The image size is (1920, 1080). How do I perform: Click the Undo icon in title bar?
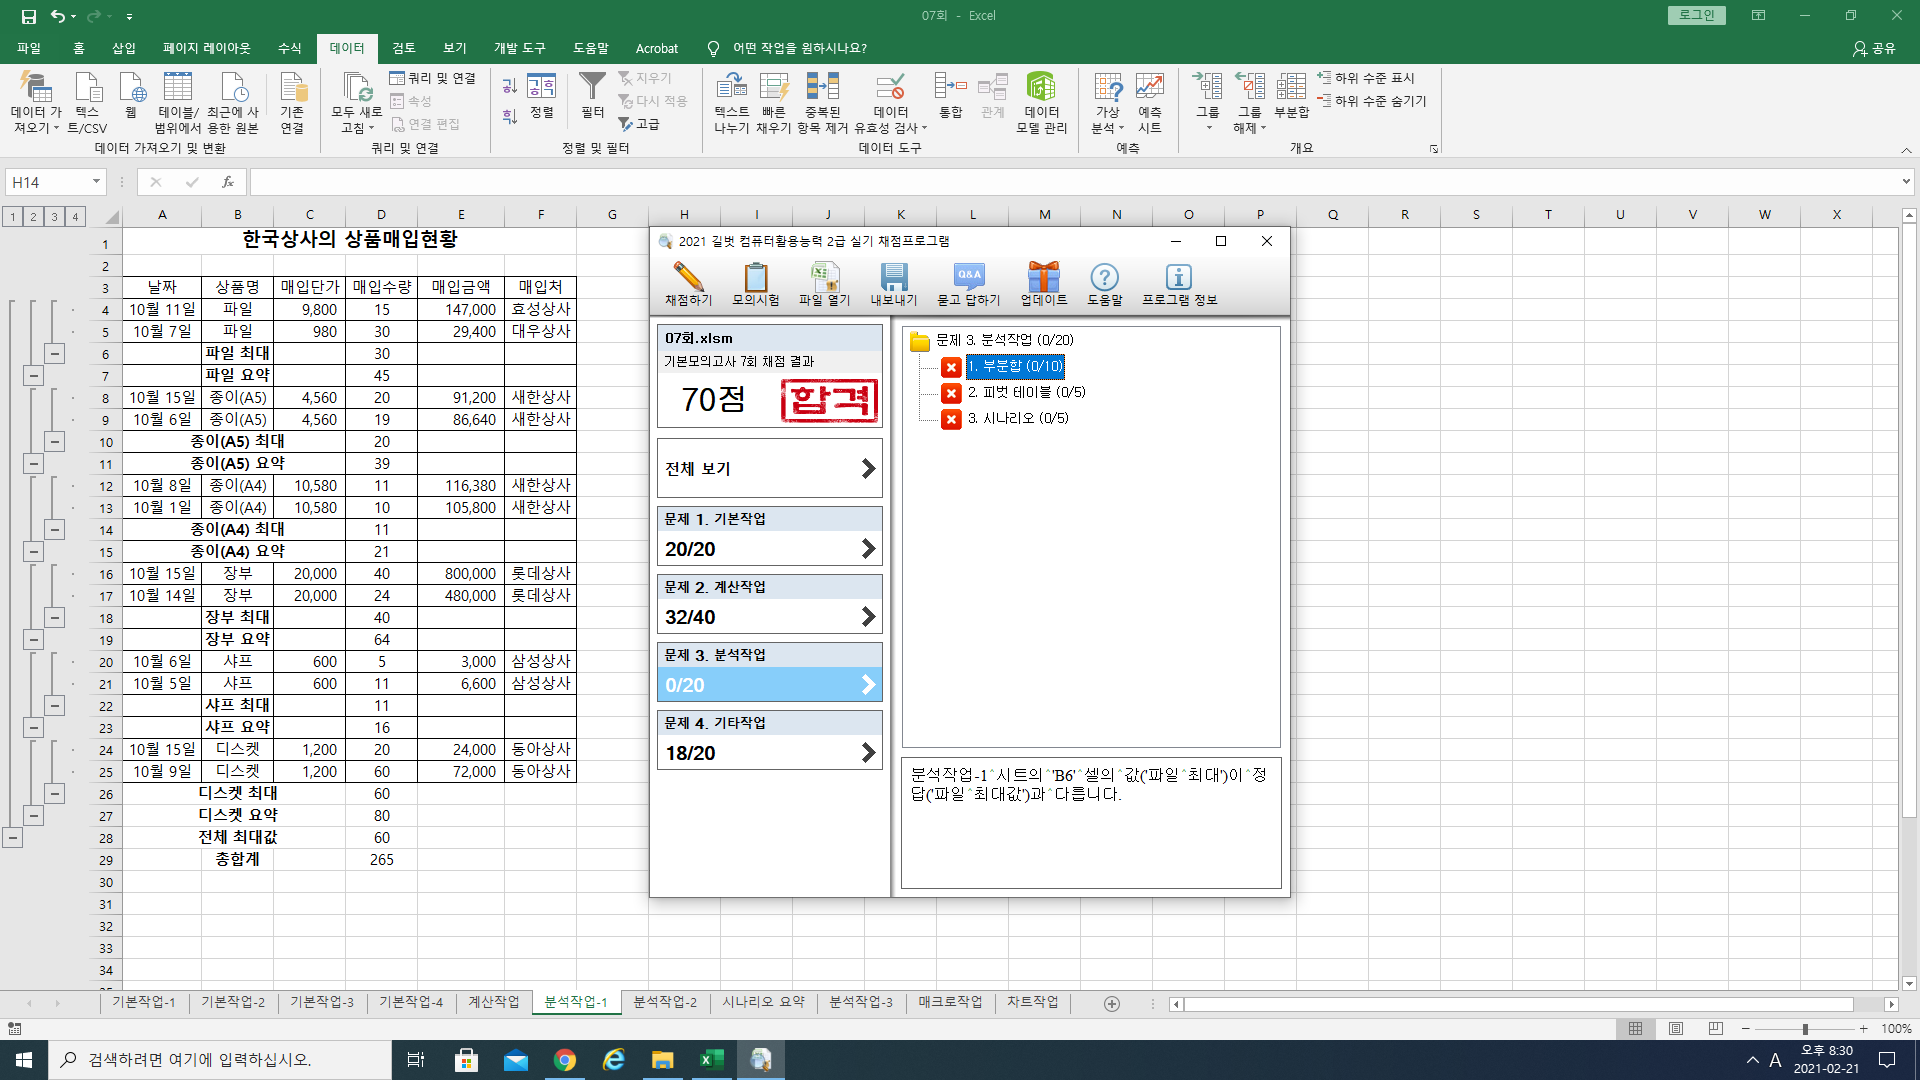pyautogui.click(x=58, y=16)
